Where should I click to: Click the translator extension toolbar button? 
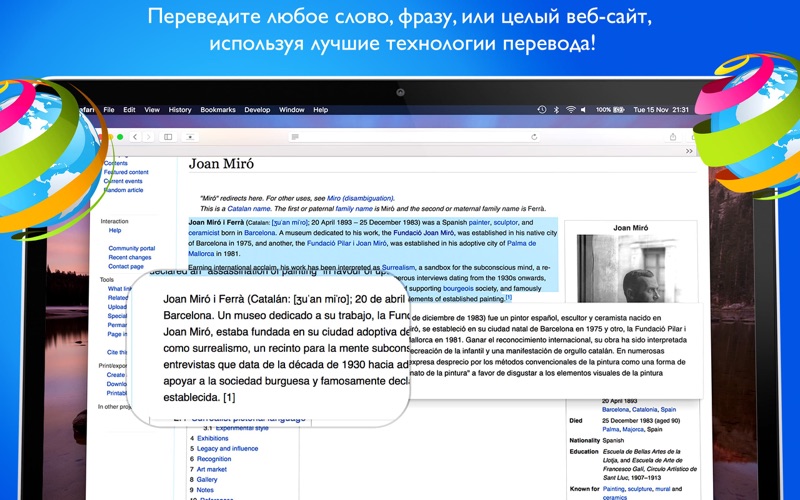pos(190,137)
